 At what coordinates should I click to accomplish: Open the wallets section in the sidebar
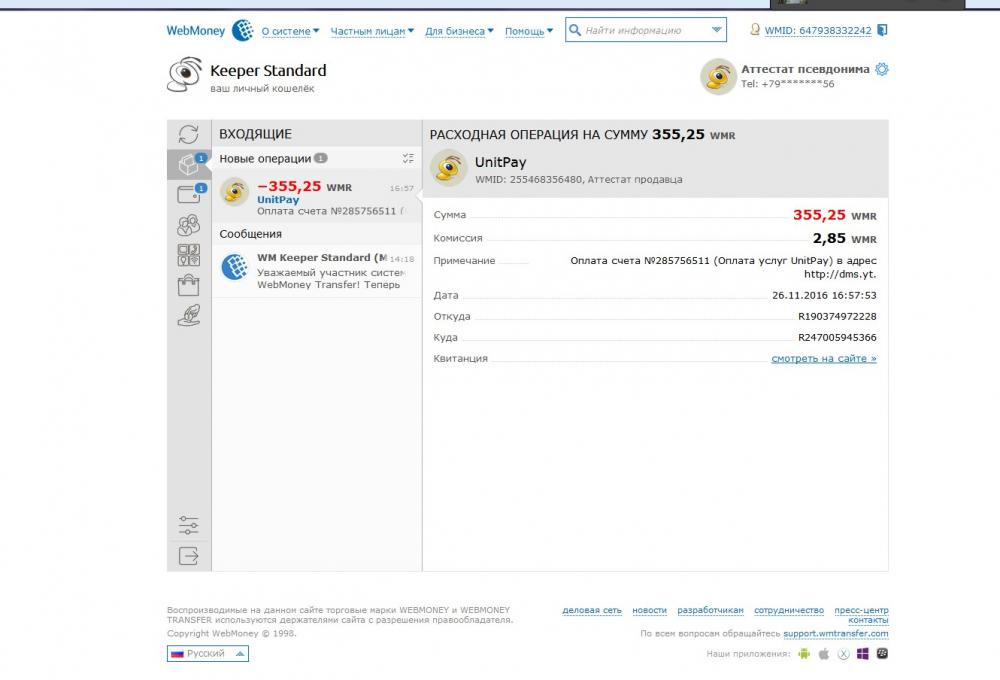[x=188, y=195]
